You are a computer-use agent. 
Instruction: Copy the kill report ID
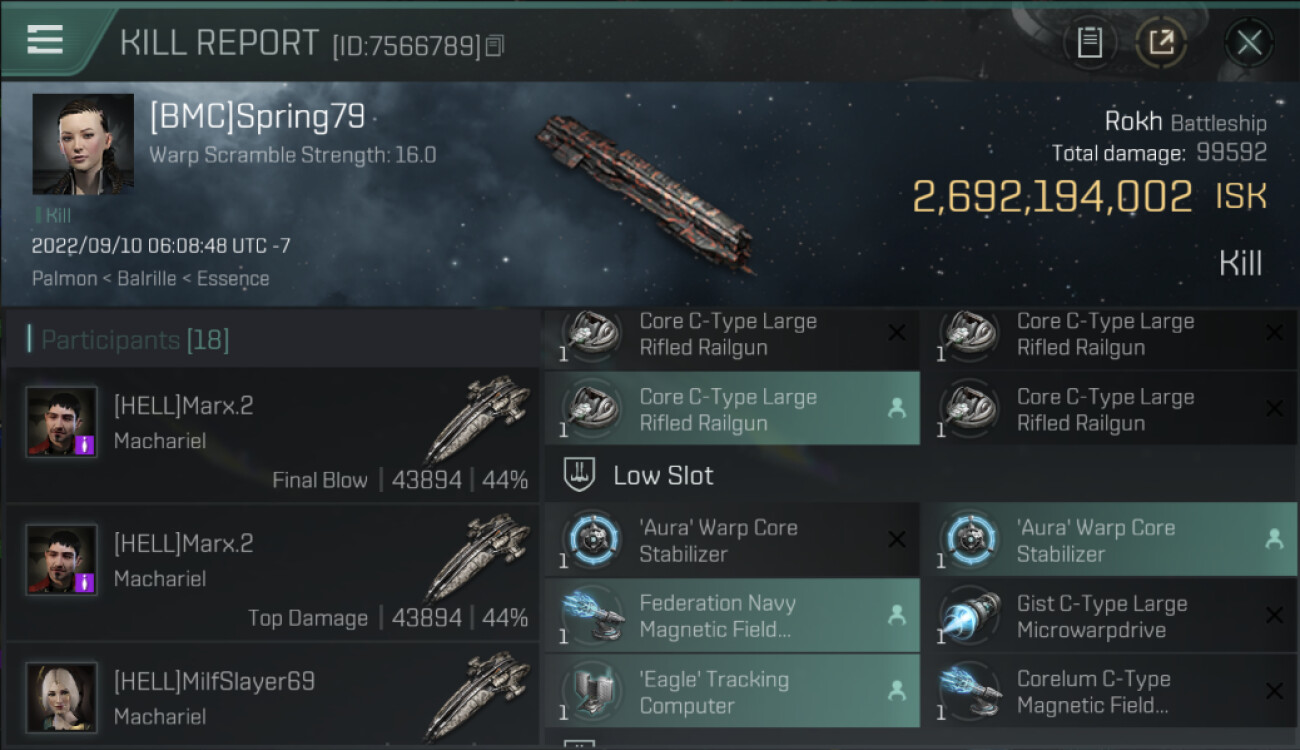[x=495, y=46]
